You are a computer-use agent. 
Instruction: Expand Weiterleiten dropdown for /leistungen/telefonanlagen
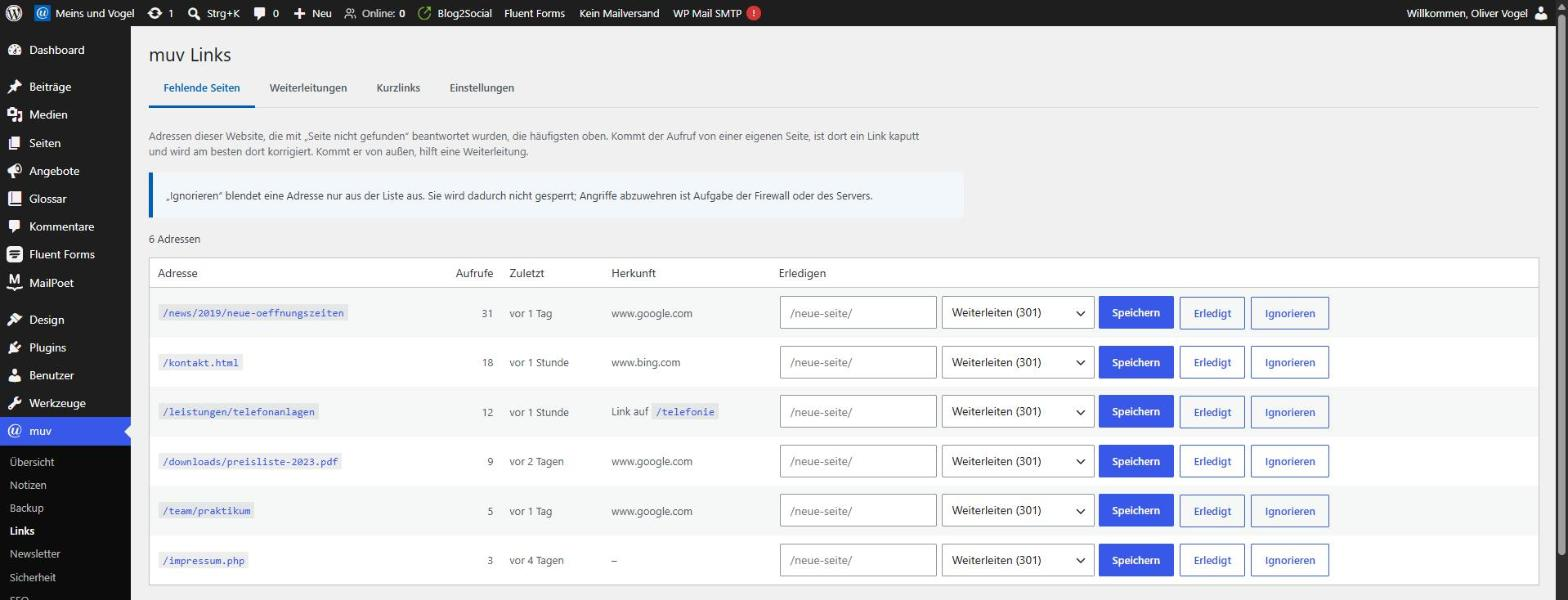[1017, 412]
